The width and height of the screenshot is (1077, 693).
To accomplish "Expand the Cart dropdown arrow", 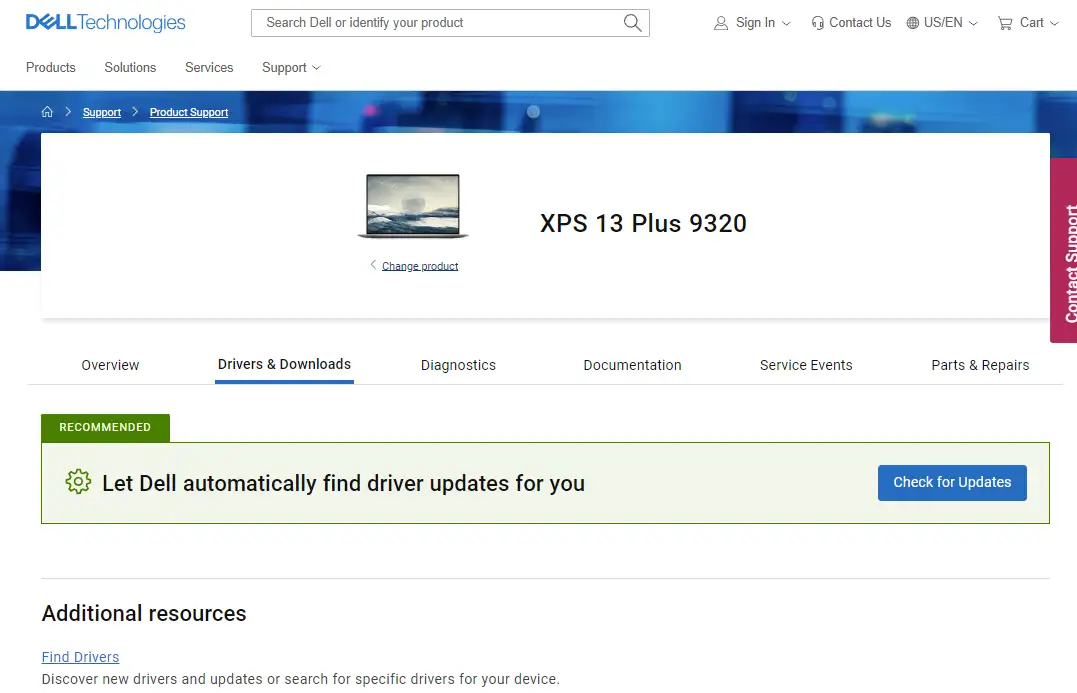I will click(1054, 24).
